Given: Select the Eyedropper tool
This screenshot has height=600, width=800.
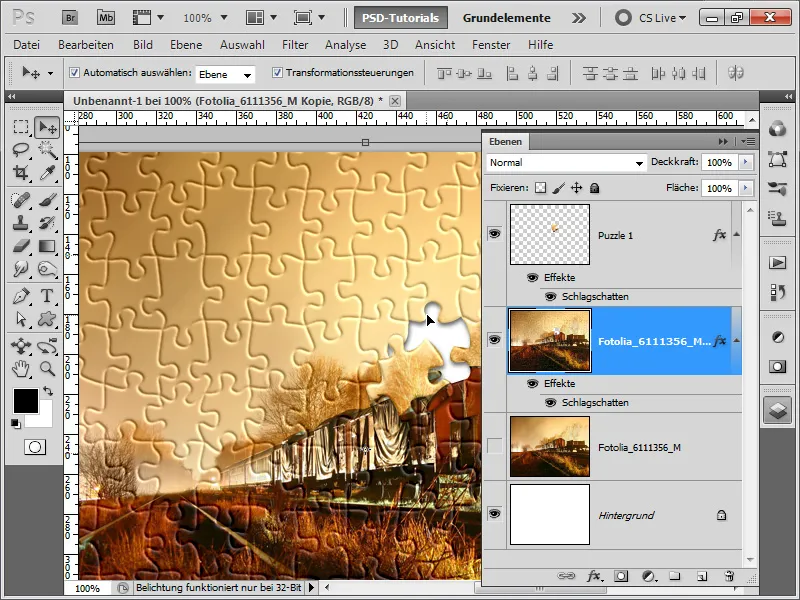Looking at the screenshot, I should tap(47, 173).
